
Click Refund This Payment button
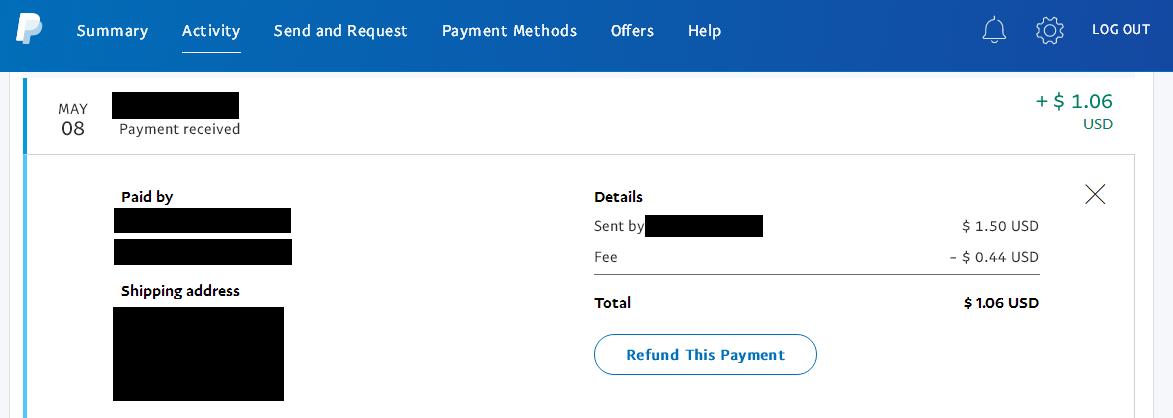705,355
